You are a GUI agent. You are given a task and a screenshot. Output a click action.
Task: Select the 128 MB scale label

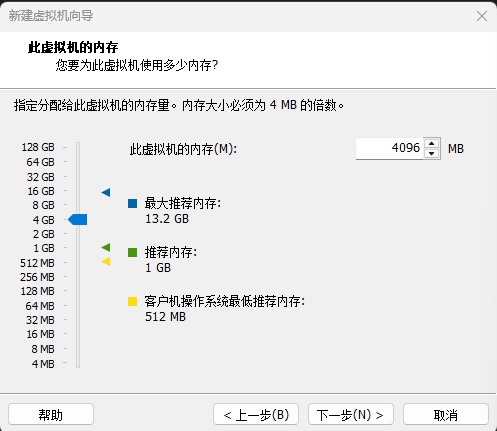37,291
